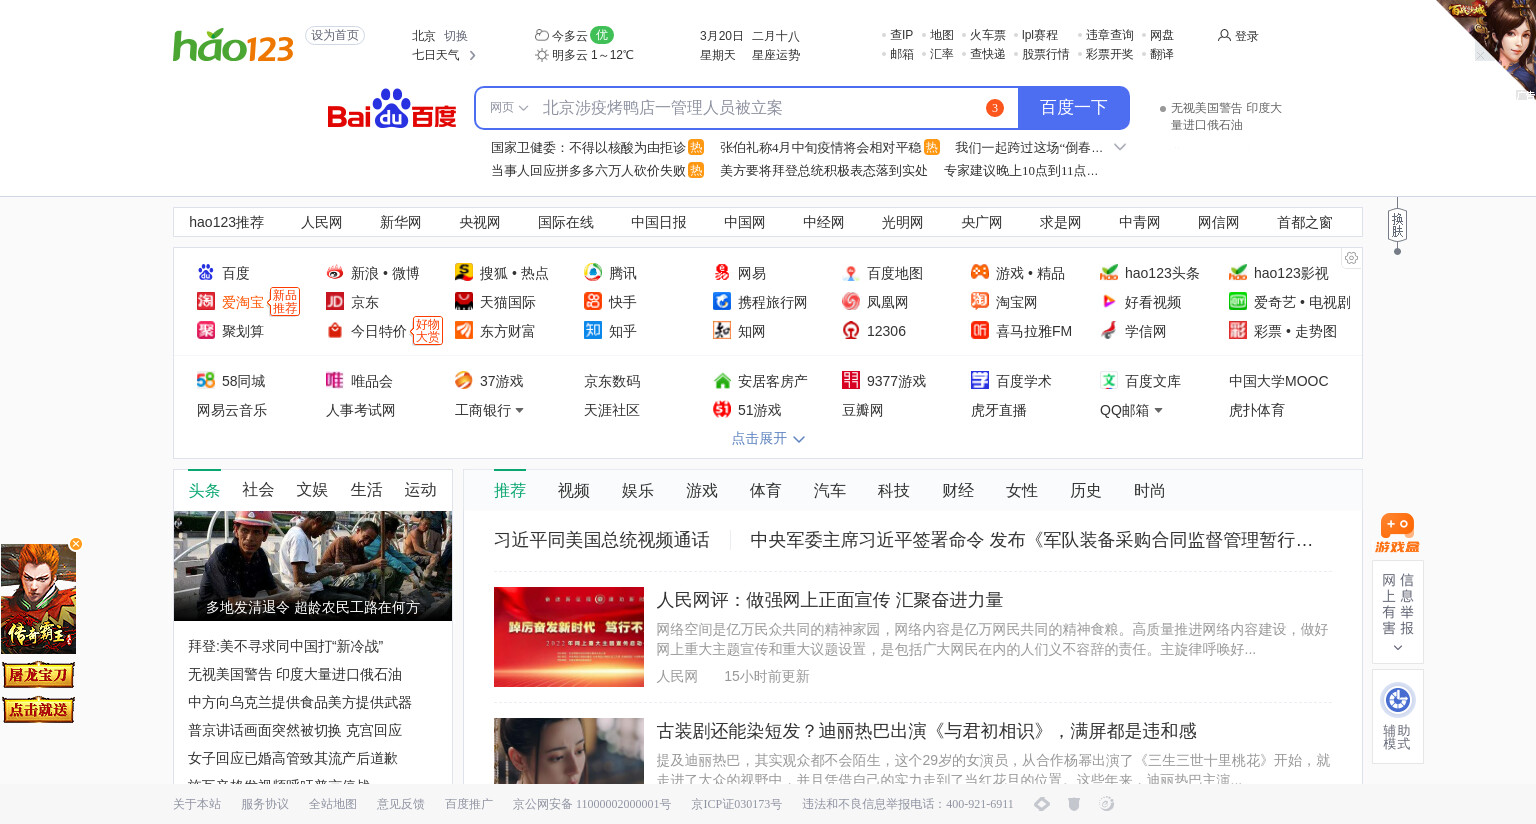Open 网易 site icon link
1536x824 pixels.
point(722,272)
